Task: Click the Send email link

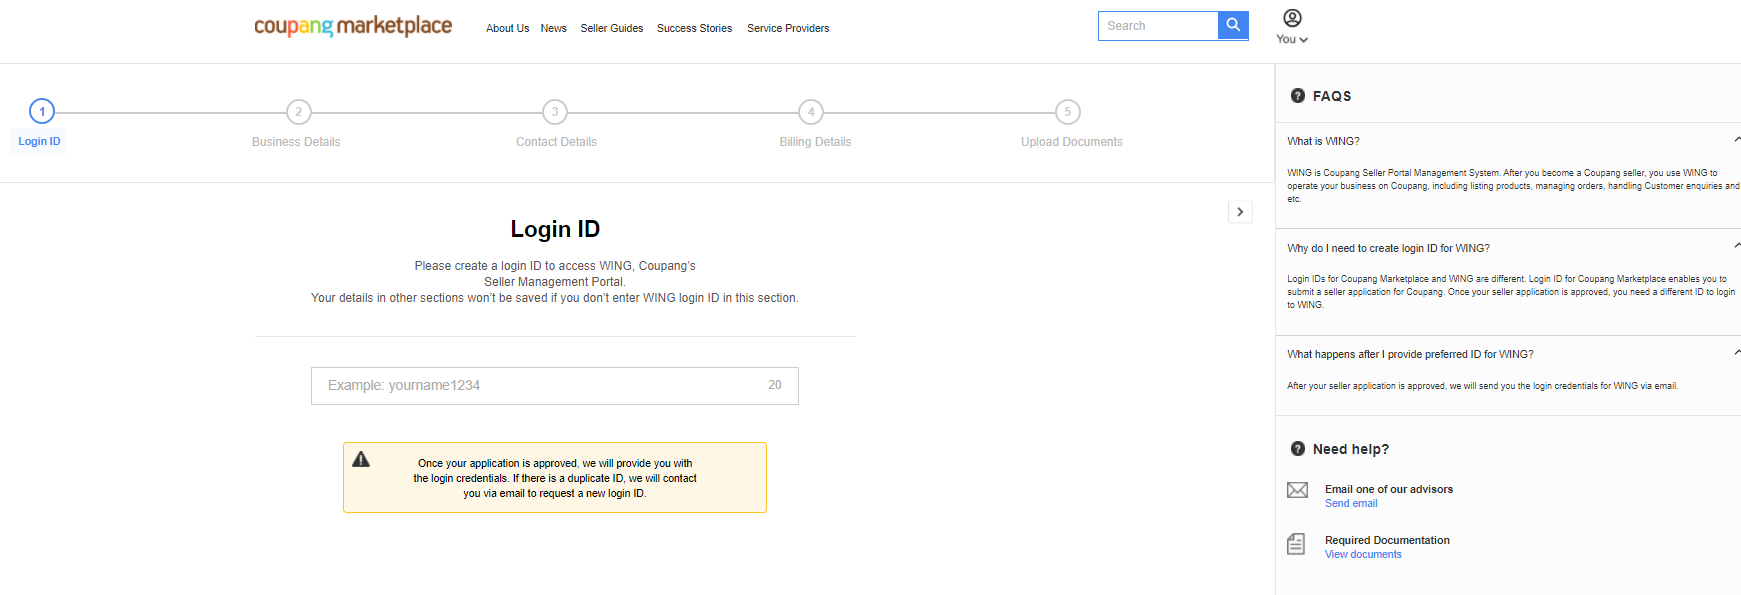Action: pos(1351,504)
